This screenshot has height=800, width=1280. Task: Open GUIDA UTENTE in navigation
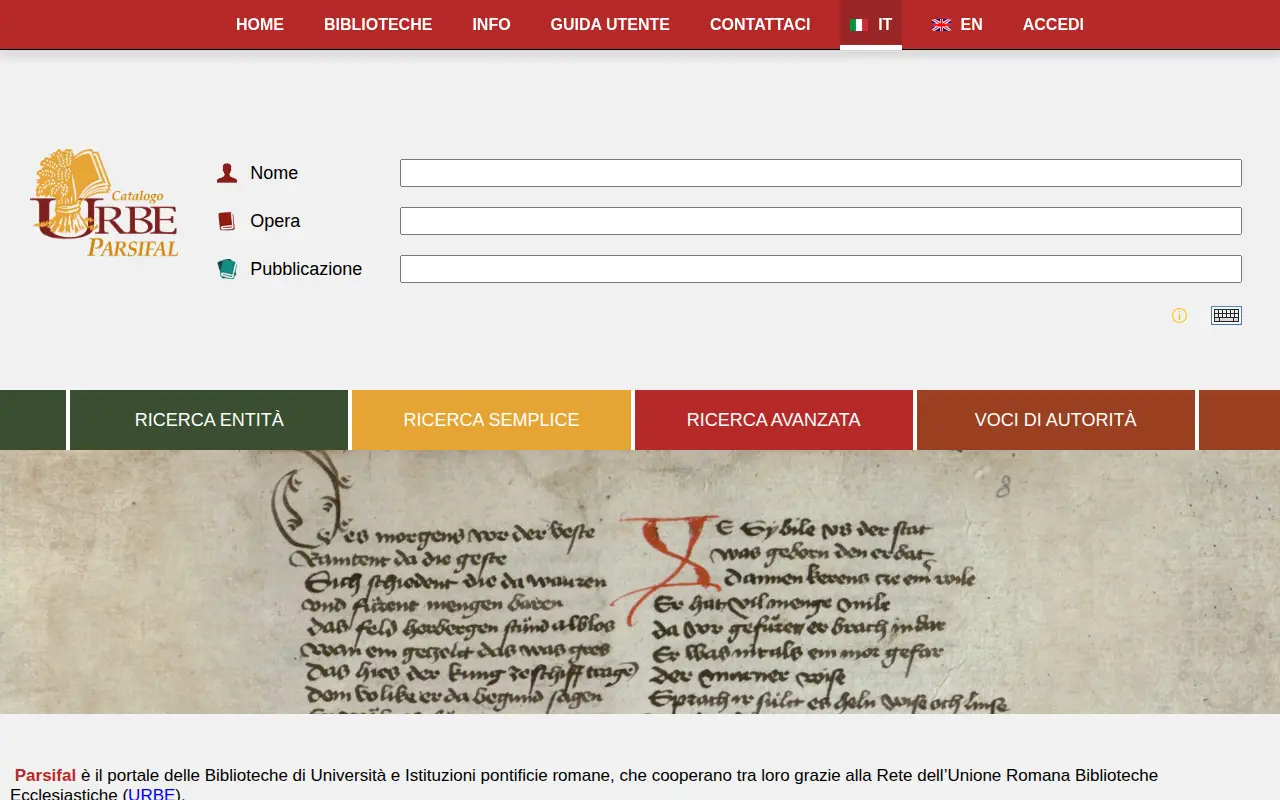(610, 25)
